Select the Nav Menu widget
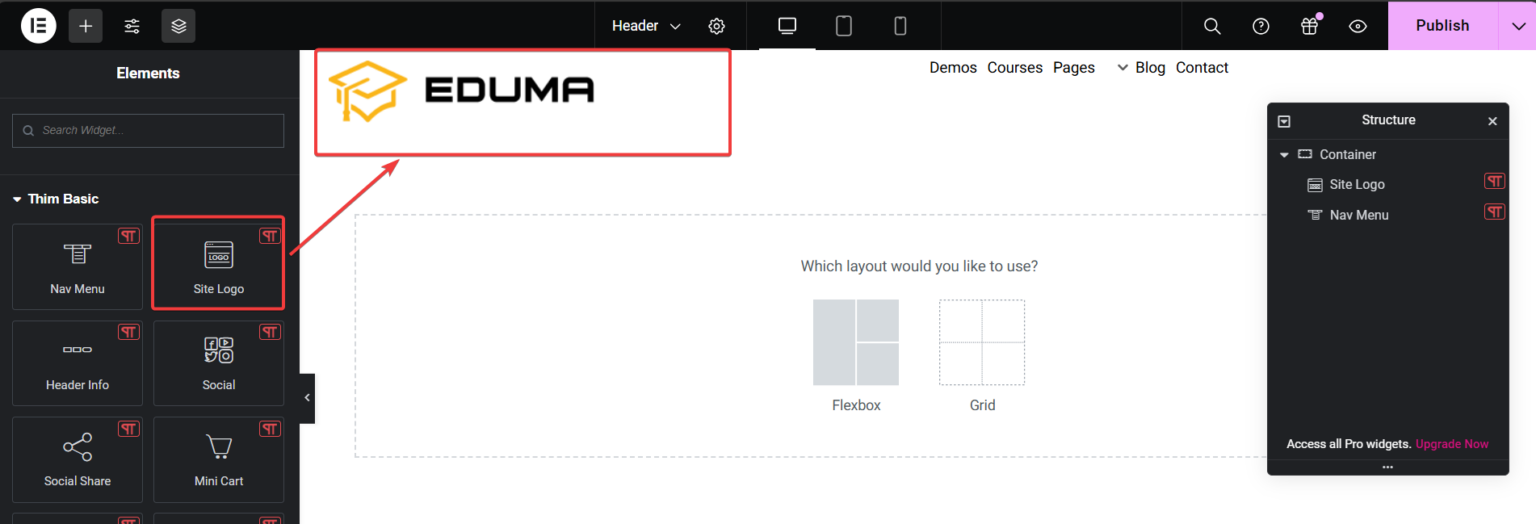This screenshot has width=1536, height=524. 77,266
